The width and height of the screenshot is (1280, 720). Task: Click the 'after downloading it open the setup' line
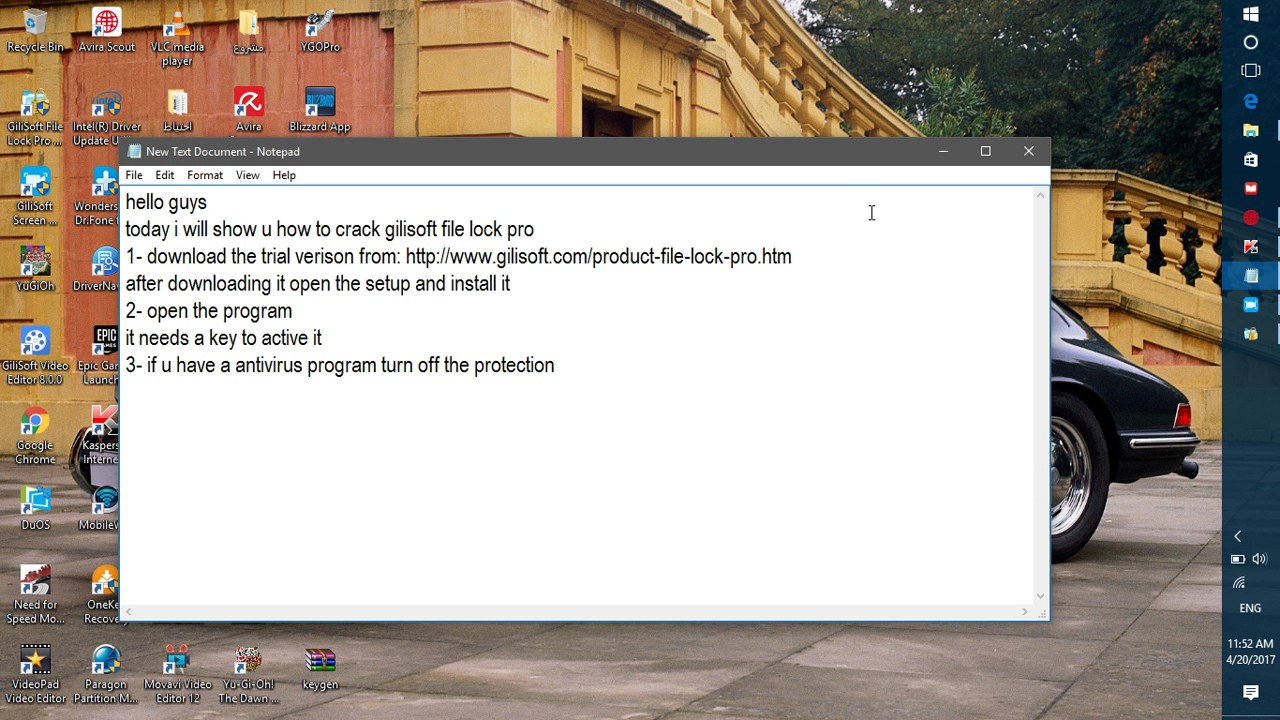point(318,284)
